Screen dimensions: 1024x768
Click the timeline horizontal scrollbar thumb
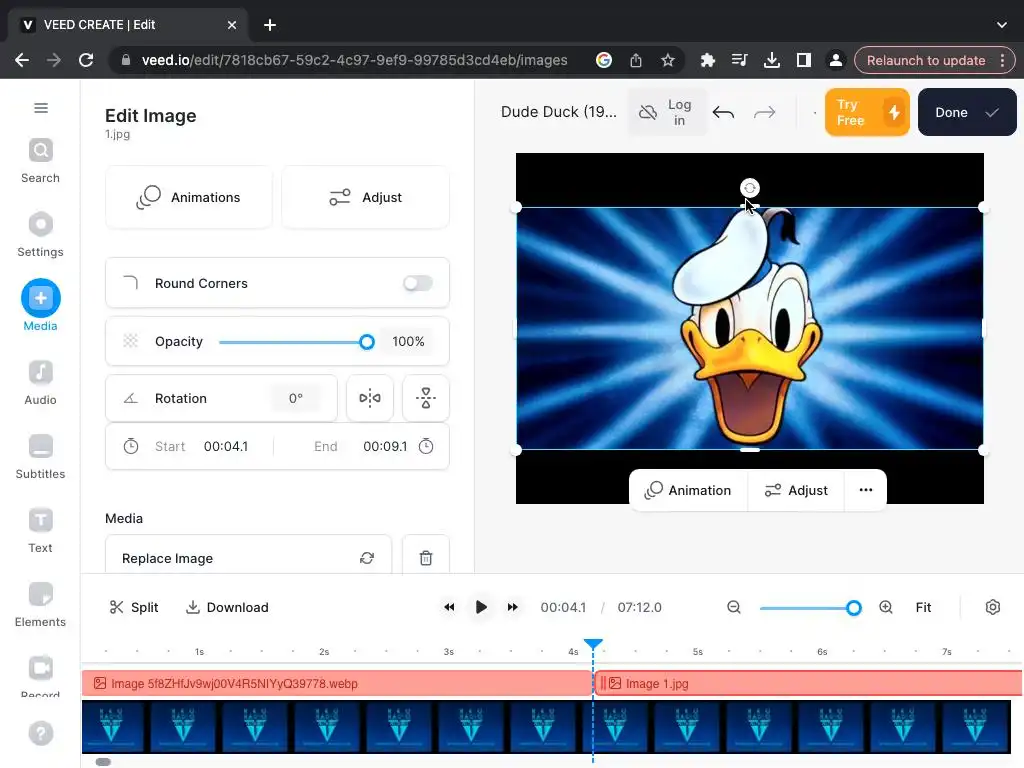point(103,761)
